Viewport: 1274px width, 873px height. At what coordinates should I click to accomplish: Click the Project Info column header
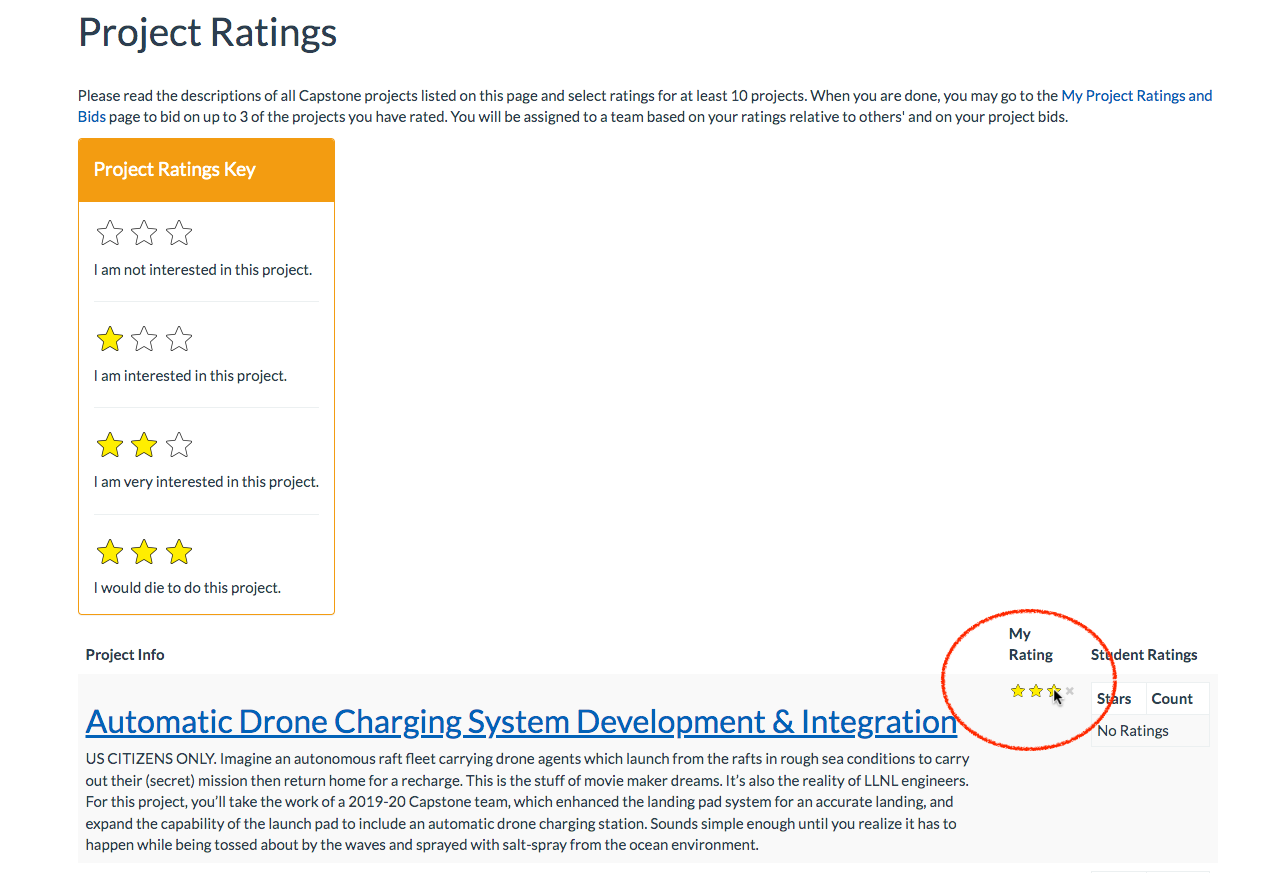[125, 655]
